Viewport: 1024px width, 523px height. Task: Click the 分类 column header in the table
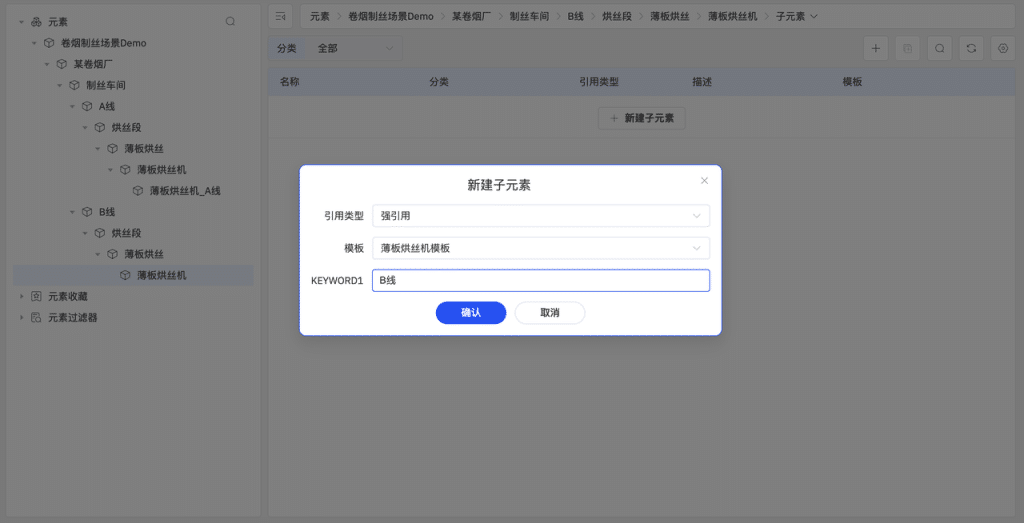[x=439, y=82]
